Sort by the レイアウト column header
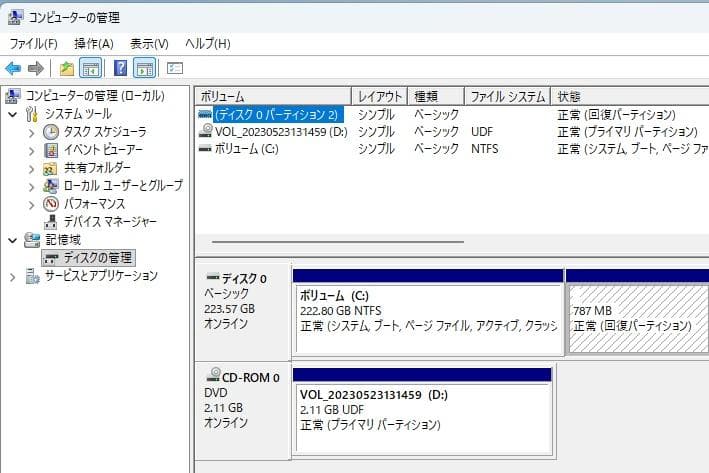This screenshot has width=709, height=473. tap(380, 96)
